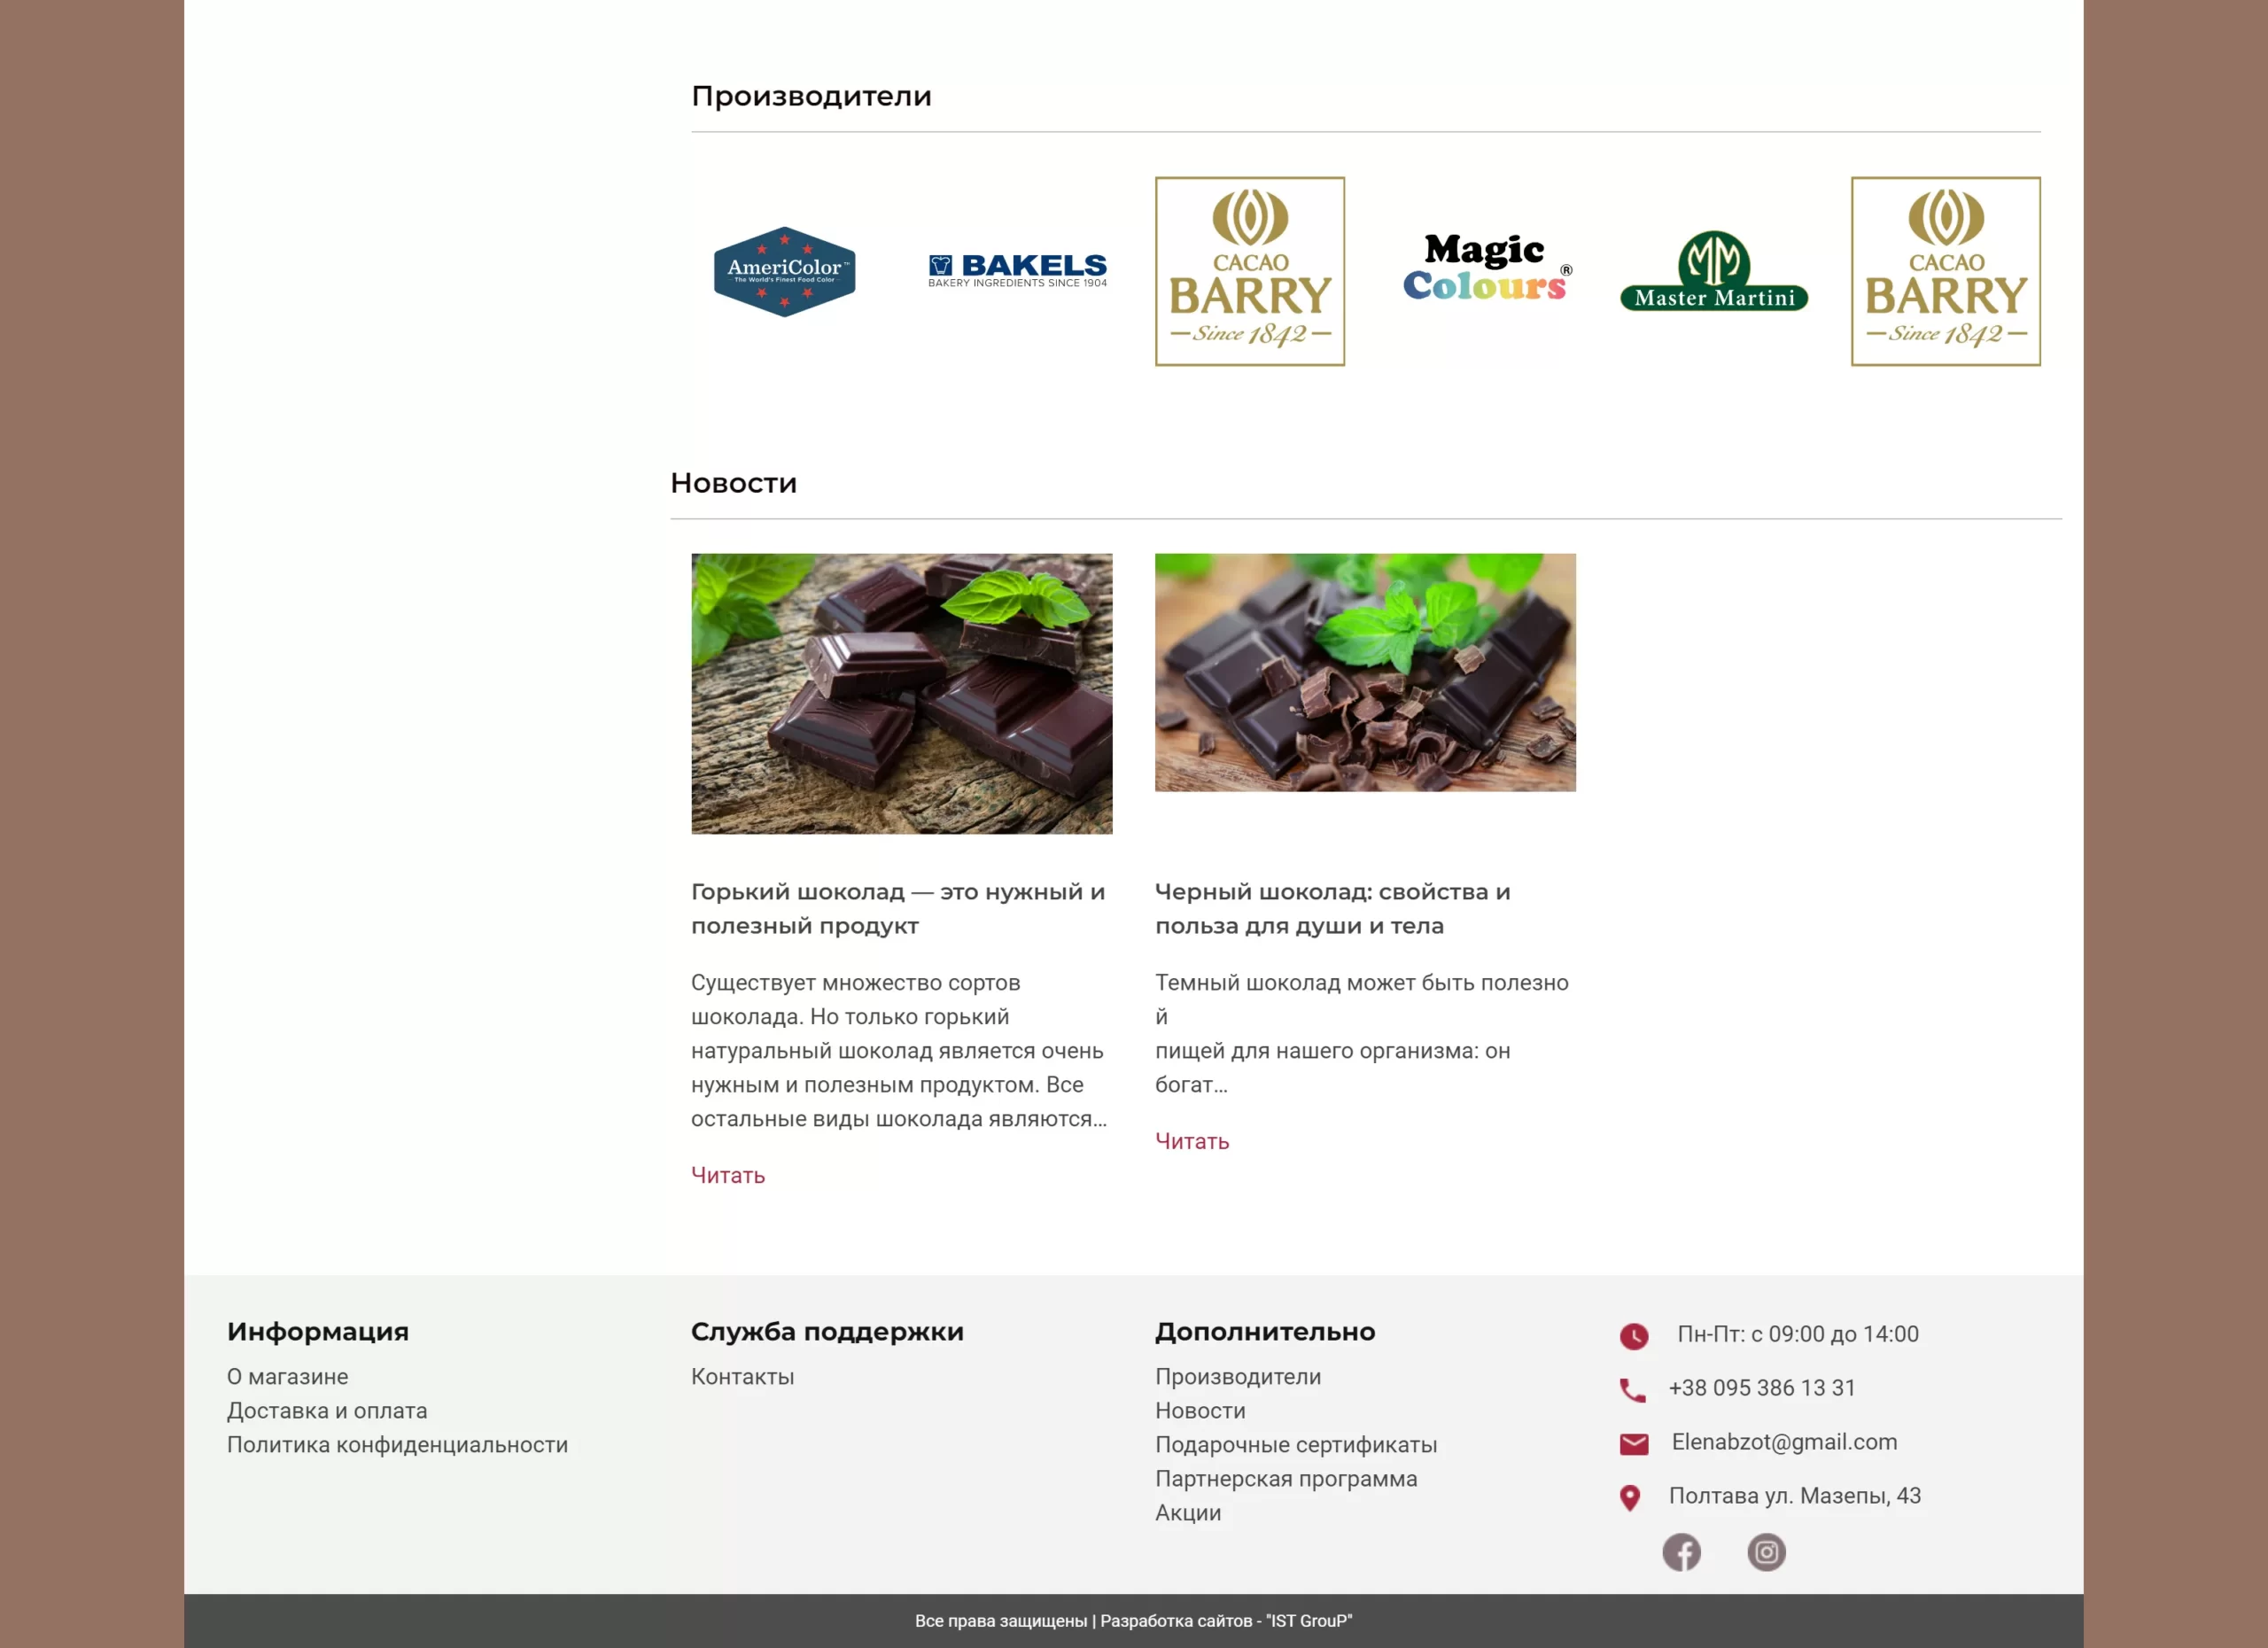Open the О магазине page
The height and width of the screenshot is (1648, 2268).
pos(288,1376)
